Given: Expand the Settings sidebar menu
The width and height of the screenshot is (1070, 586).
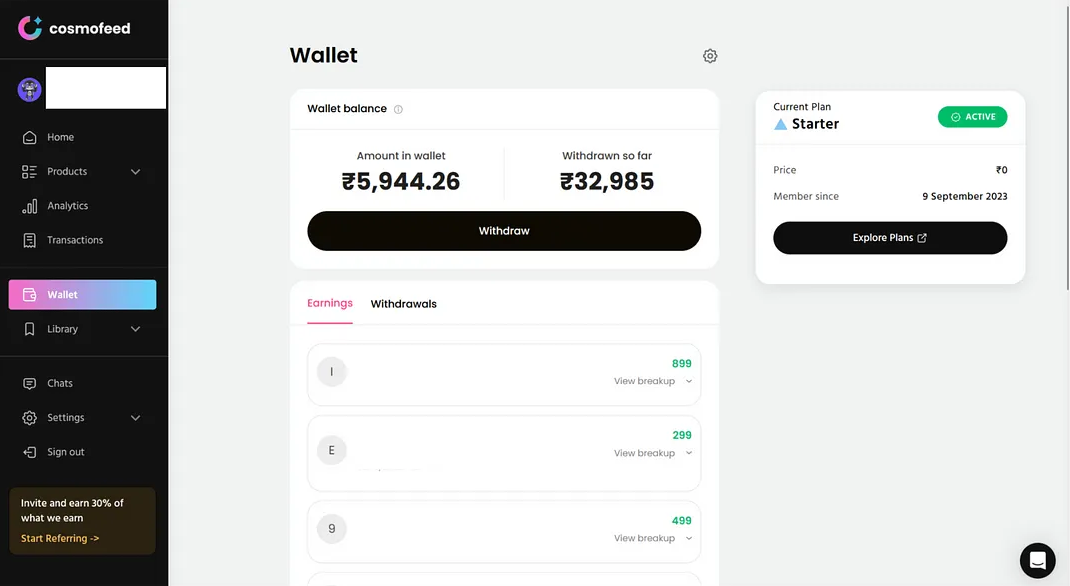Looking at the screenshot, I should coord(136,418).
